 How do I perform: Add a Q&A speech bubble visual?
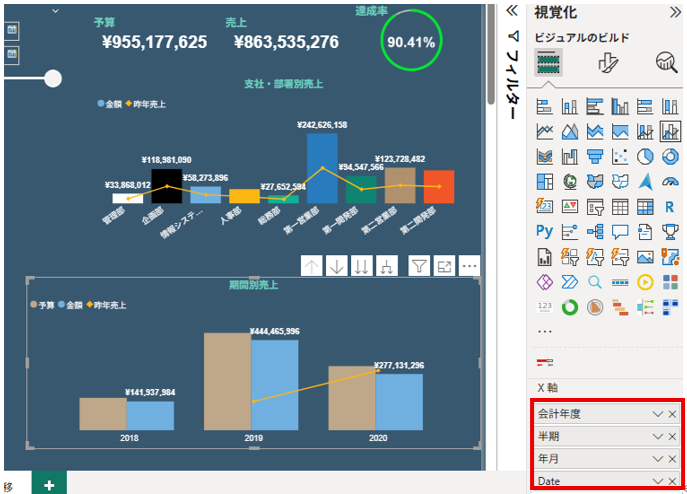[x=620, y=231]
